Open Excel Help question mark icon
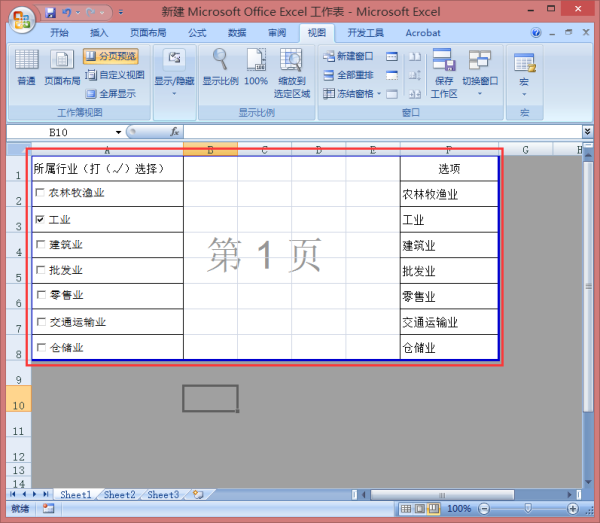The width and height of the screenshot is (600, 523). point(536,33)
